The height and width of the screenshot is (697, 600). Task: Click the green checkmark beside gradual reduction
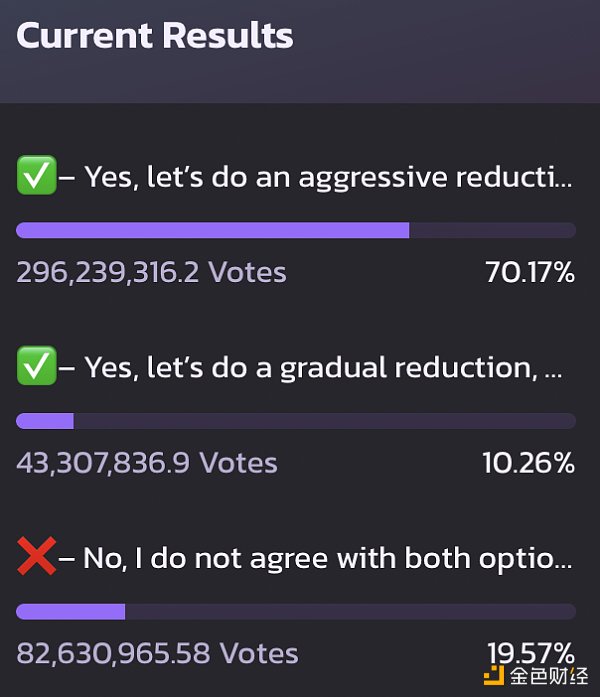tap(36, 368)
